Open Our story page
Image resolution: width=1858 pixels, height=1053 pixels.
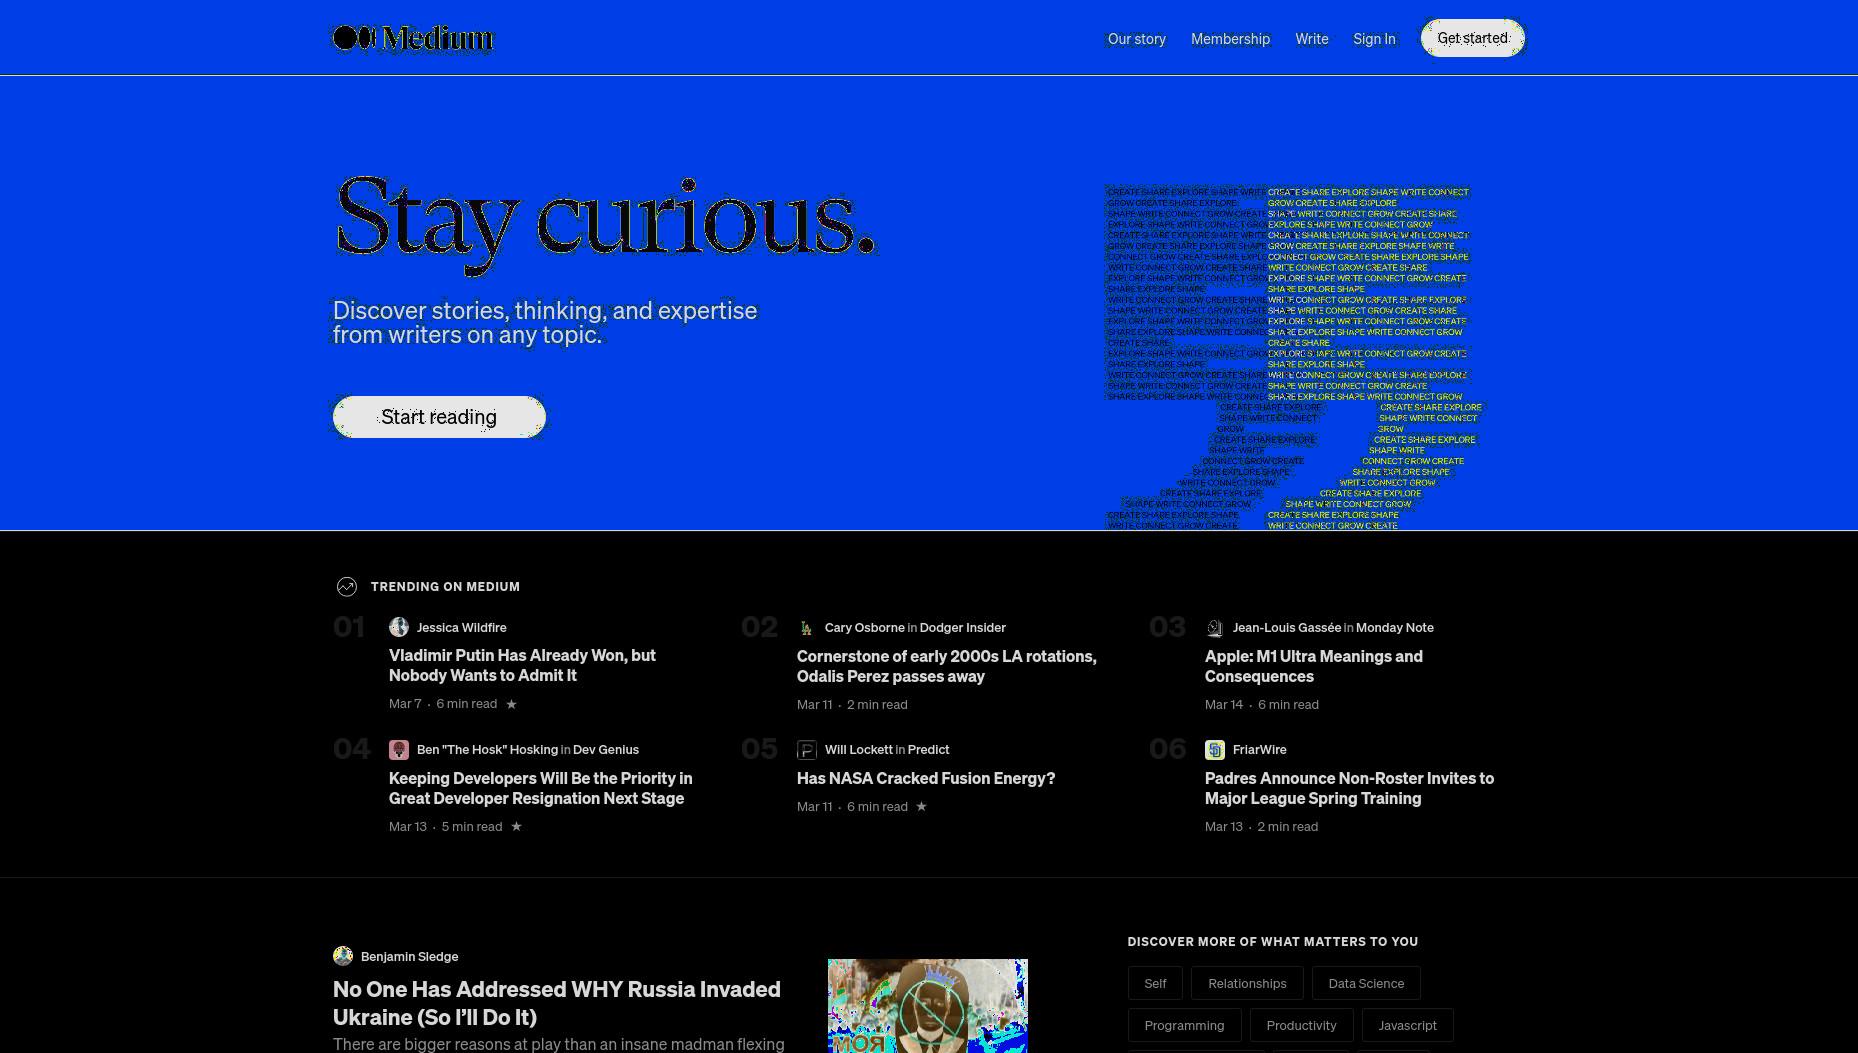coord(1137,39)
